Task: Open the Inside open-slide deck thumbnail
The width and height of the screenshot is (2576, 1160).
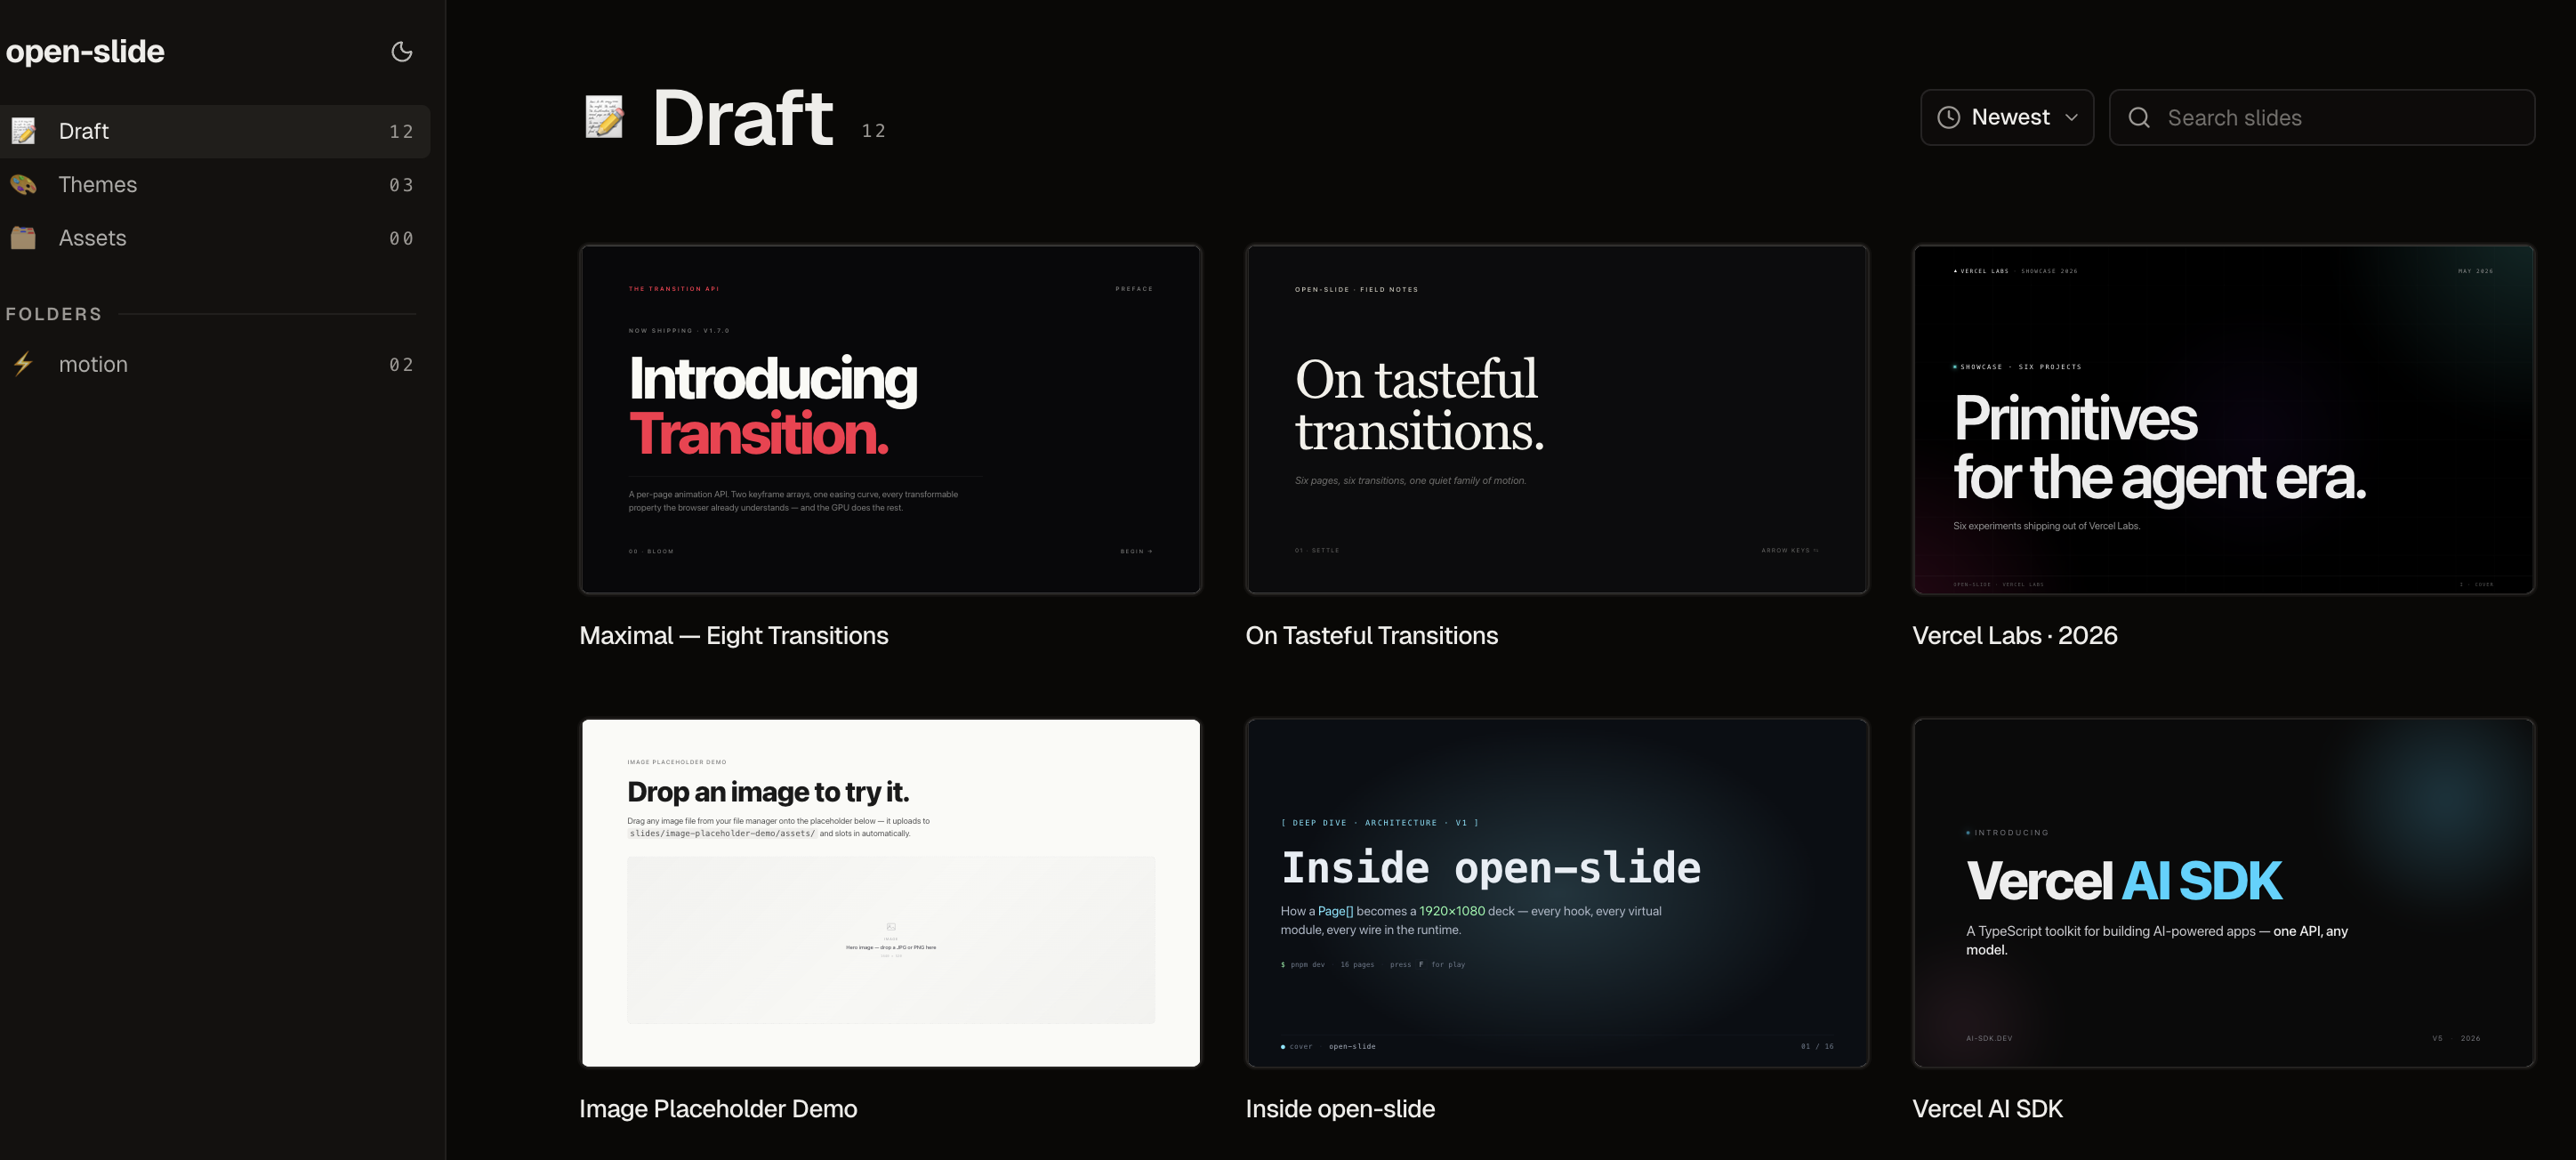Action: (1556, 892)
